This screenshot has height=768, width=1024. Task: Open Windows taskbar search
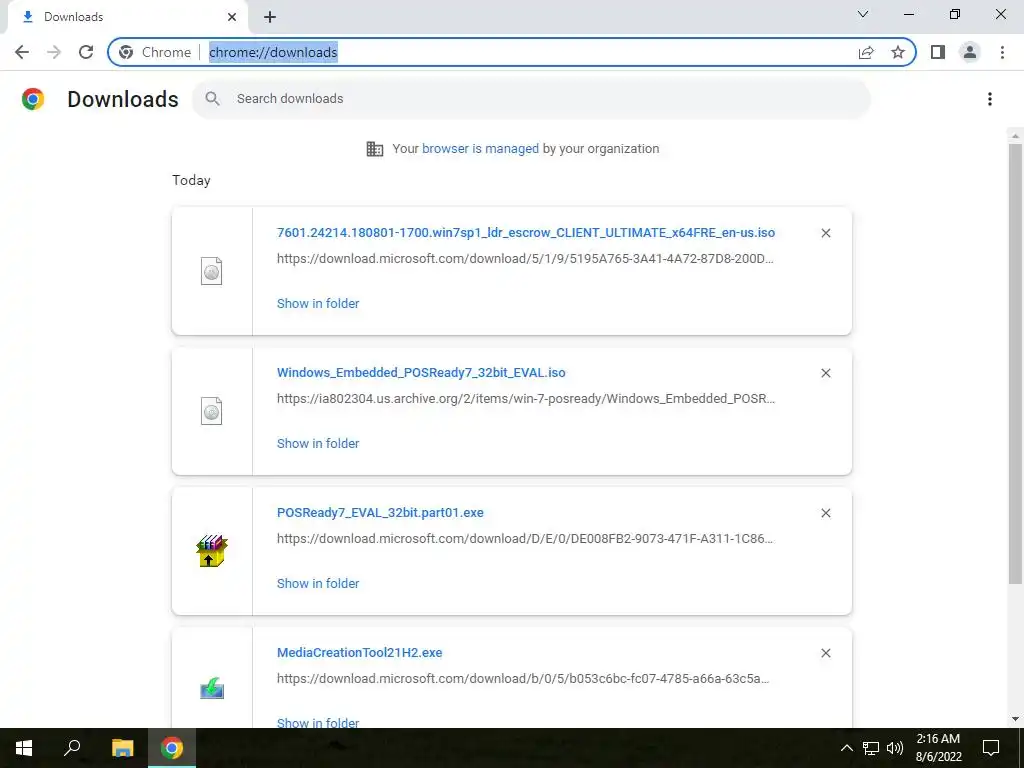(72, 748)
